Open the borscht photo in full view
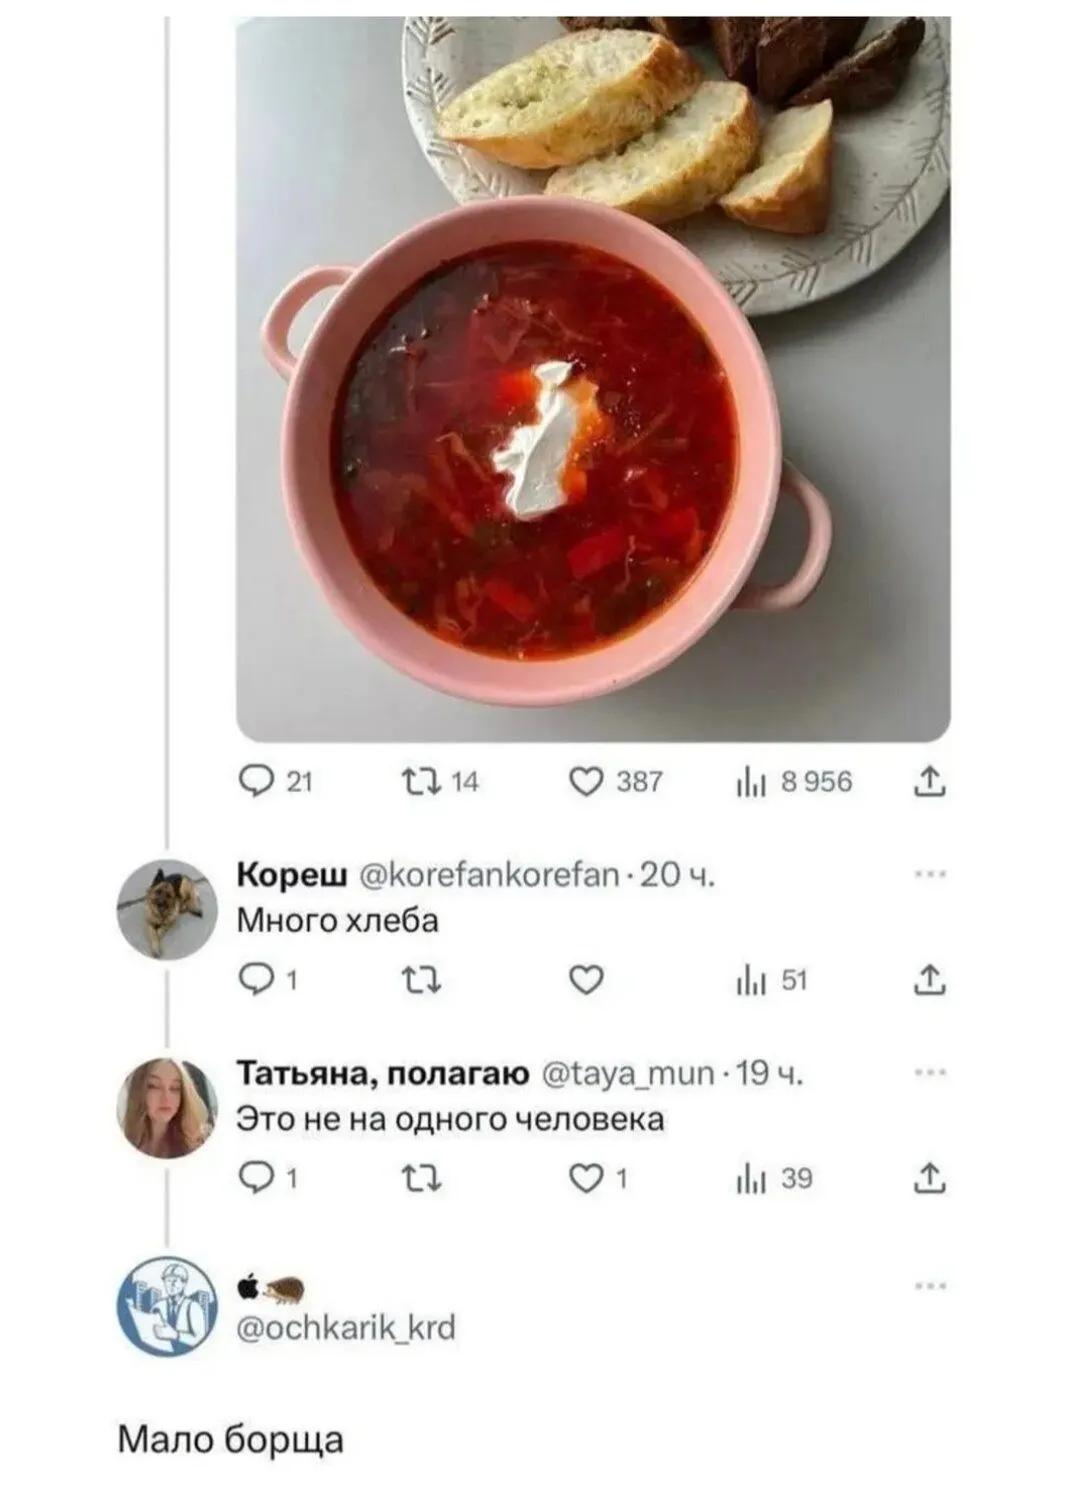 (593, 380)
